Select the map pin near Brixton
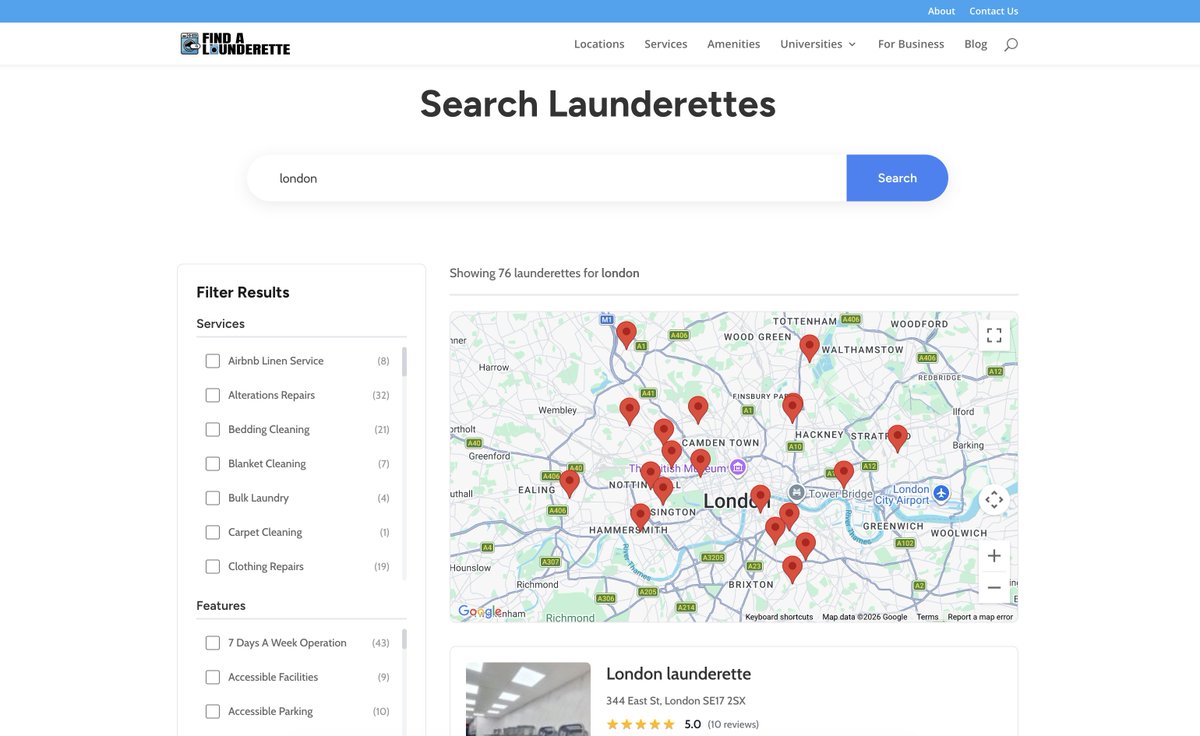This screenshot has height=736, width=1200. (x=792, y=570)
